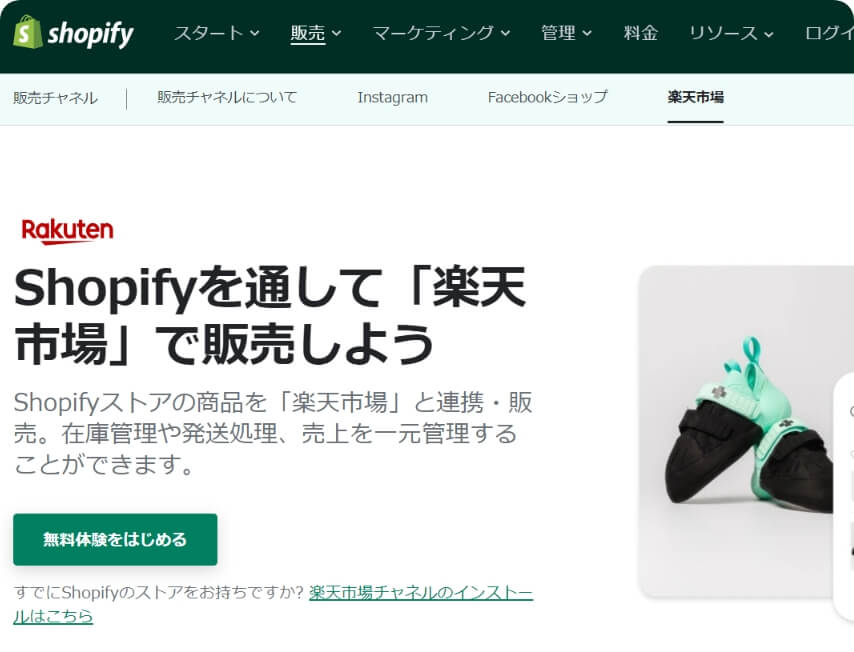Open the Facebookショップ tab

pos(548,98)
